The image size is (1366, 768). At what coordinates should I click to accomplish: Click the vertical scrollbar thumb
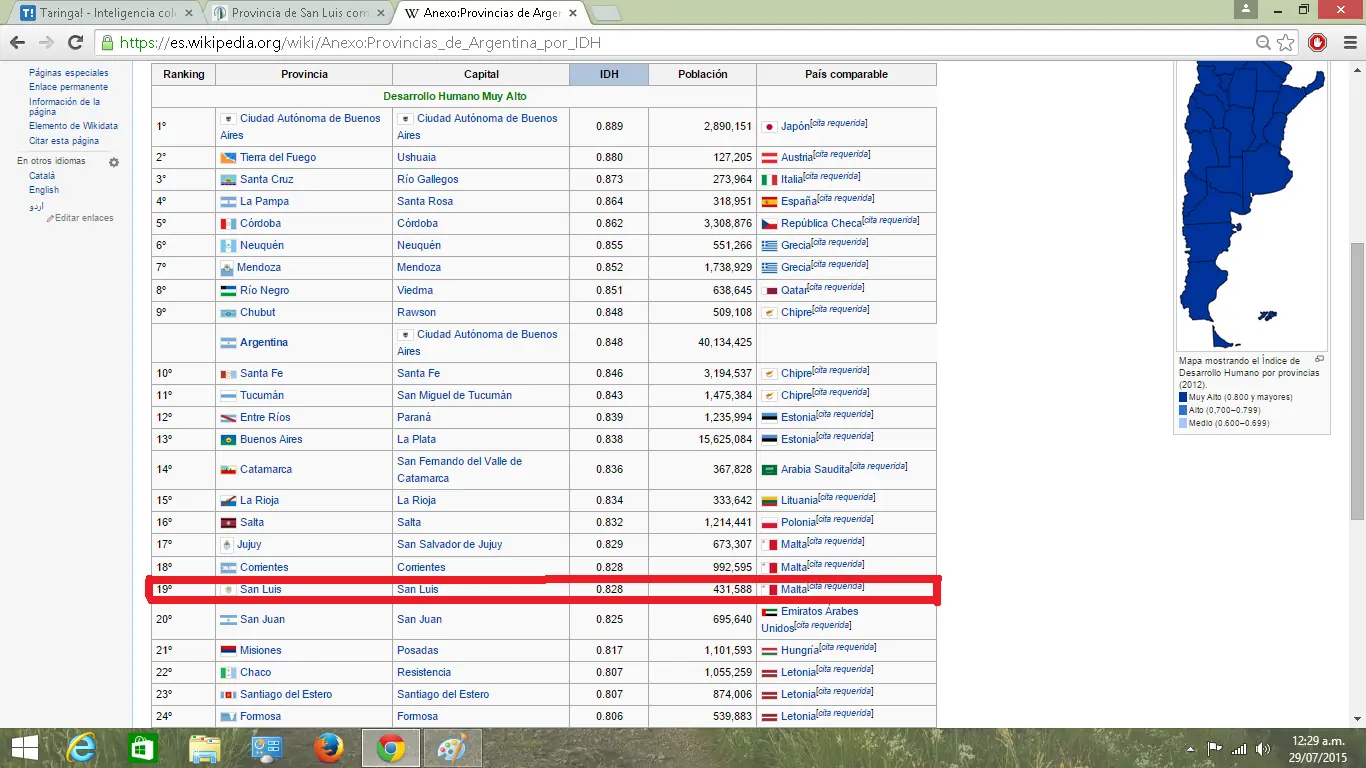[1357, 380]
